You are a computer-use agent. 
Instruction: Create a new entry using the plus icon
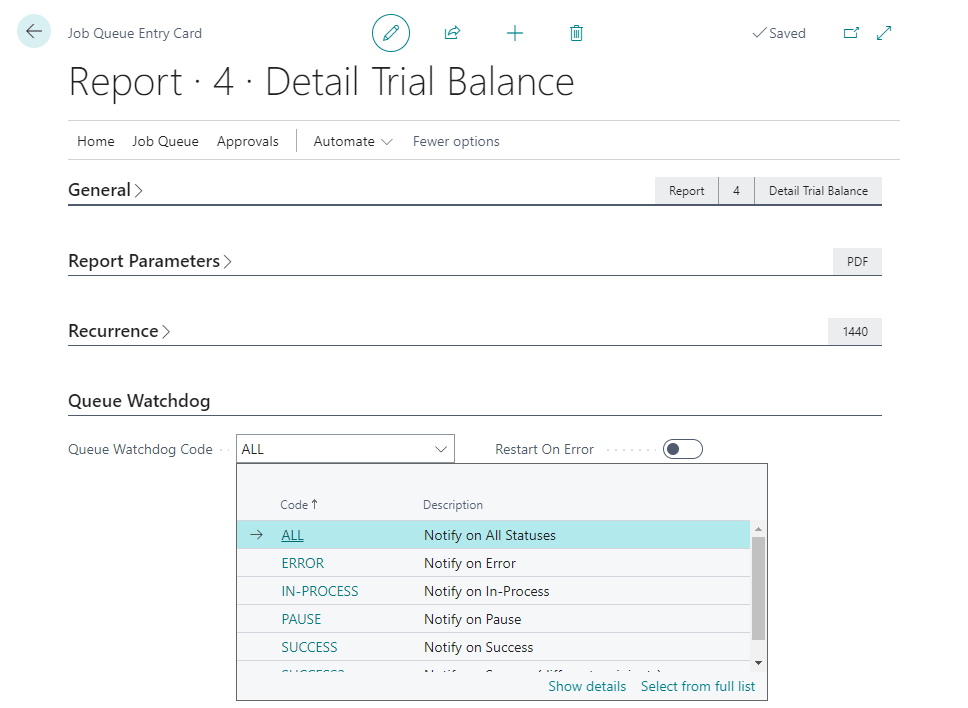click(x=515, y=32)
